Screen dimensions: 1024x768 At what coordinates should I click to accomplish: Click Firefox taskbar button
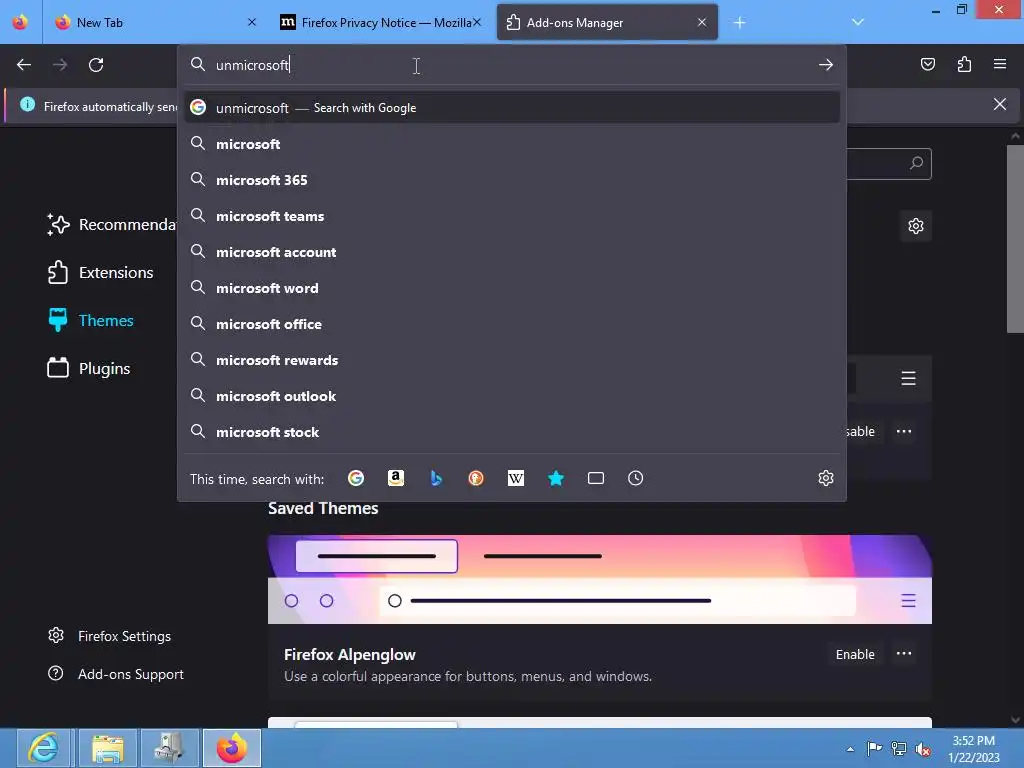(232, 748)
